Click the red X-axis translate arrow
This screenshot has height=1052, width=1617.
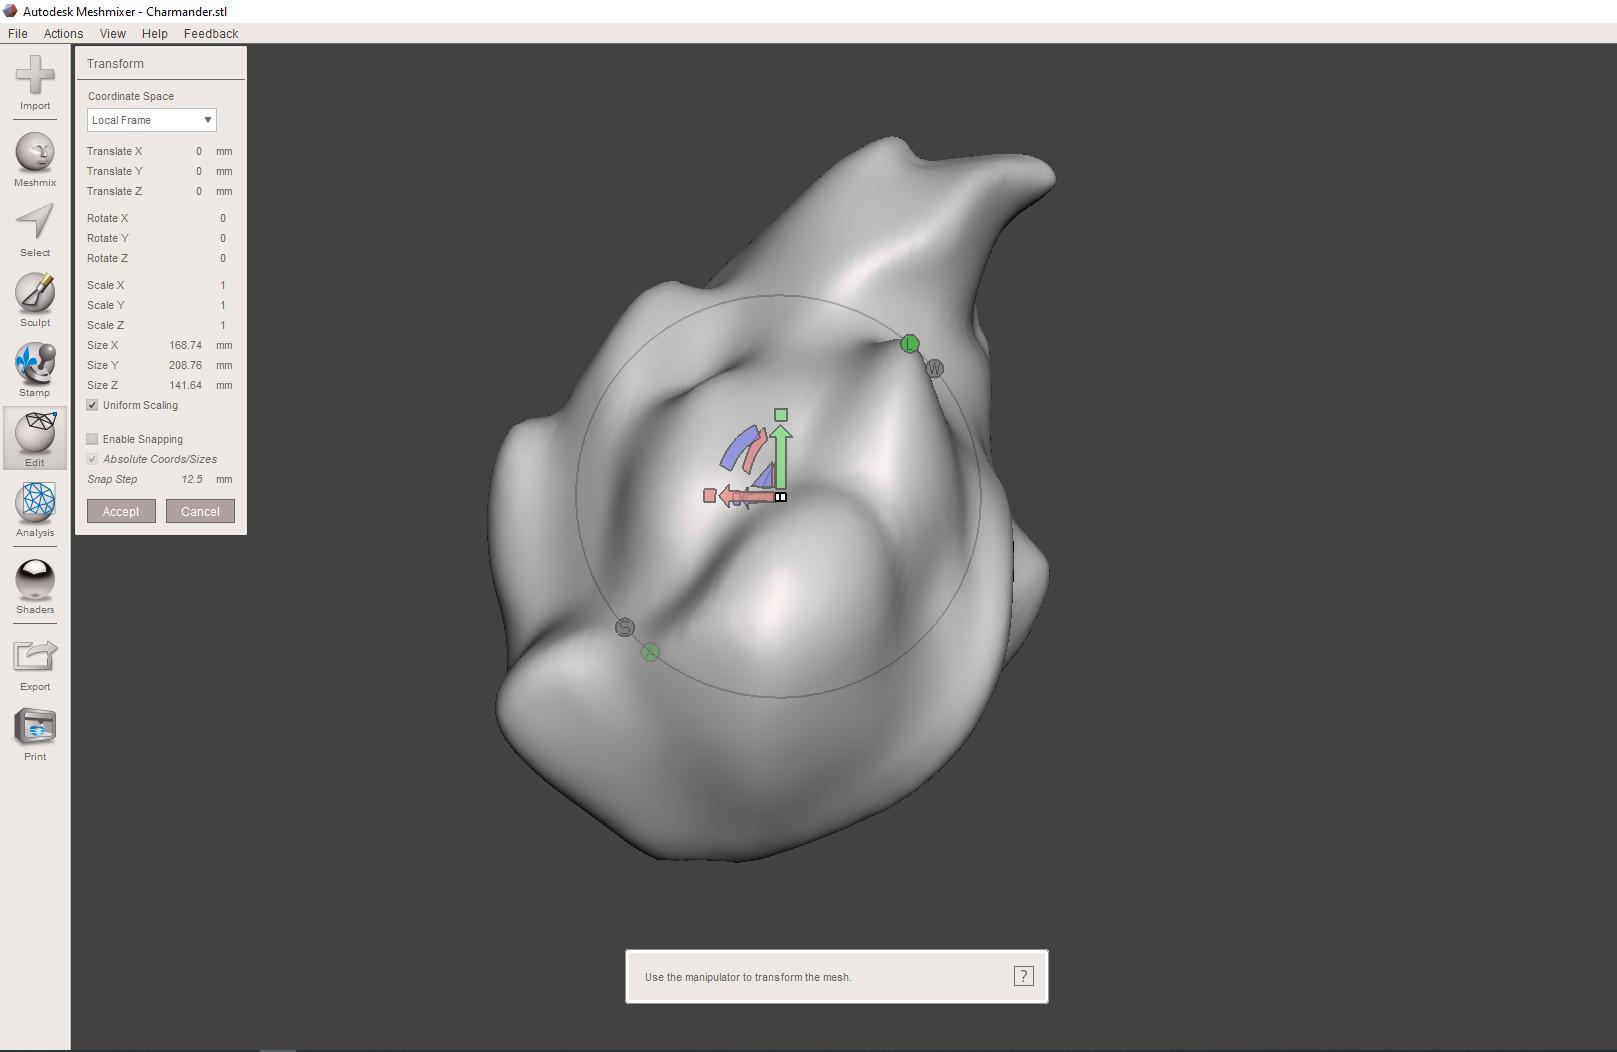point(747,496)
